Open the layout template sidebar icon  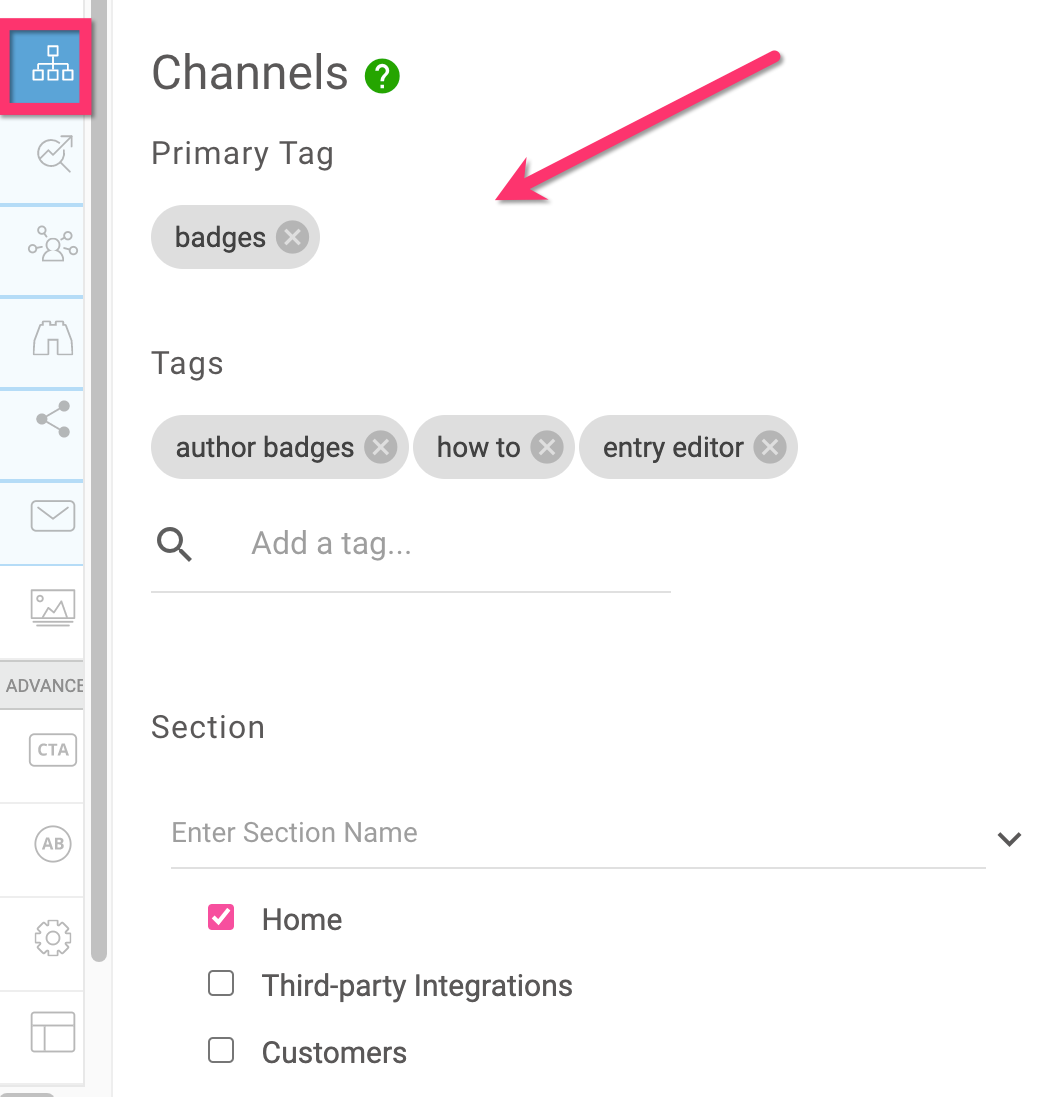pyautogui.click(x=53, y=1032)
